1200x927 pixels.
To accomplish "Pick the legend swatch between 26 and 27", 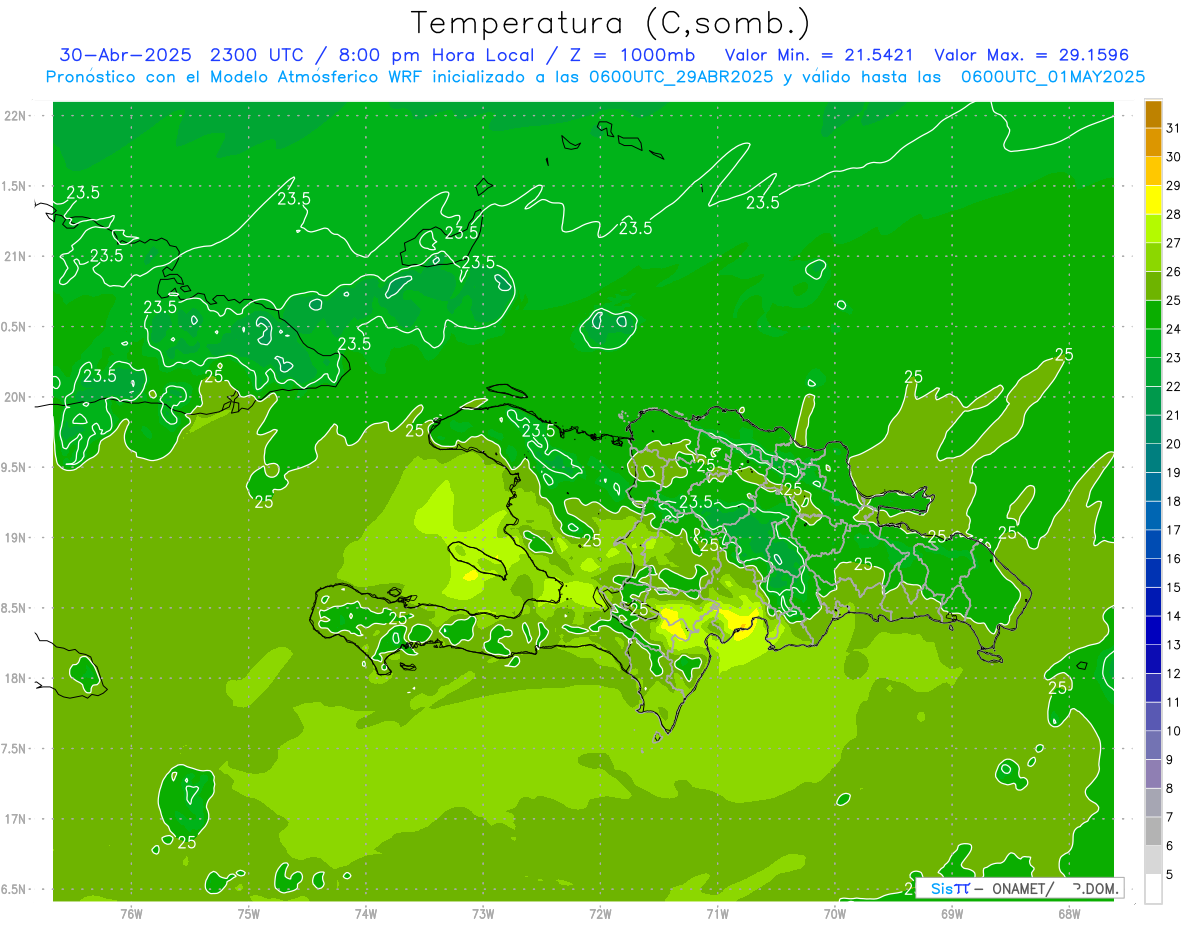I will [x=1153, y=257].
